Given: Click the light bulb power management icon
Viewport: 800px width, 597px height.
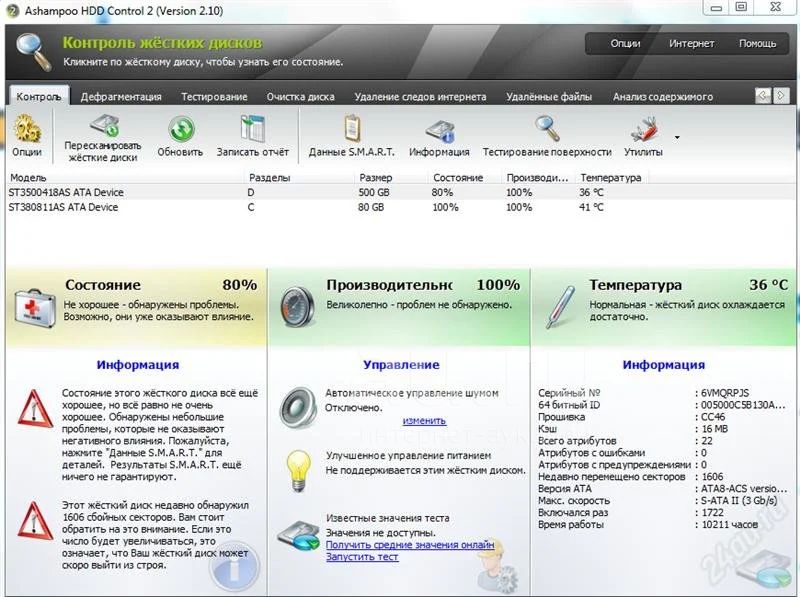Looking at the screenshot, I should click(x=298, y=470).
